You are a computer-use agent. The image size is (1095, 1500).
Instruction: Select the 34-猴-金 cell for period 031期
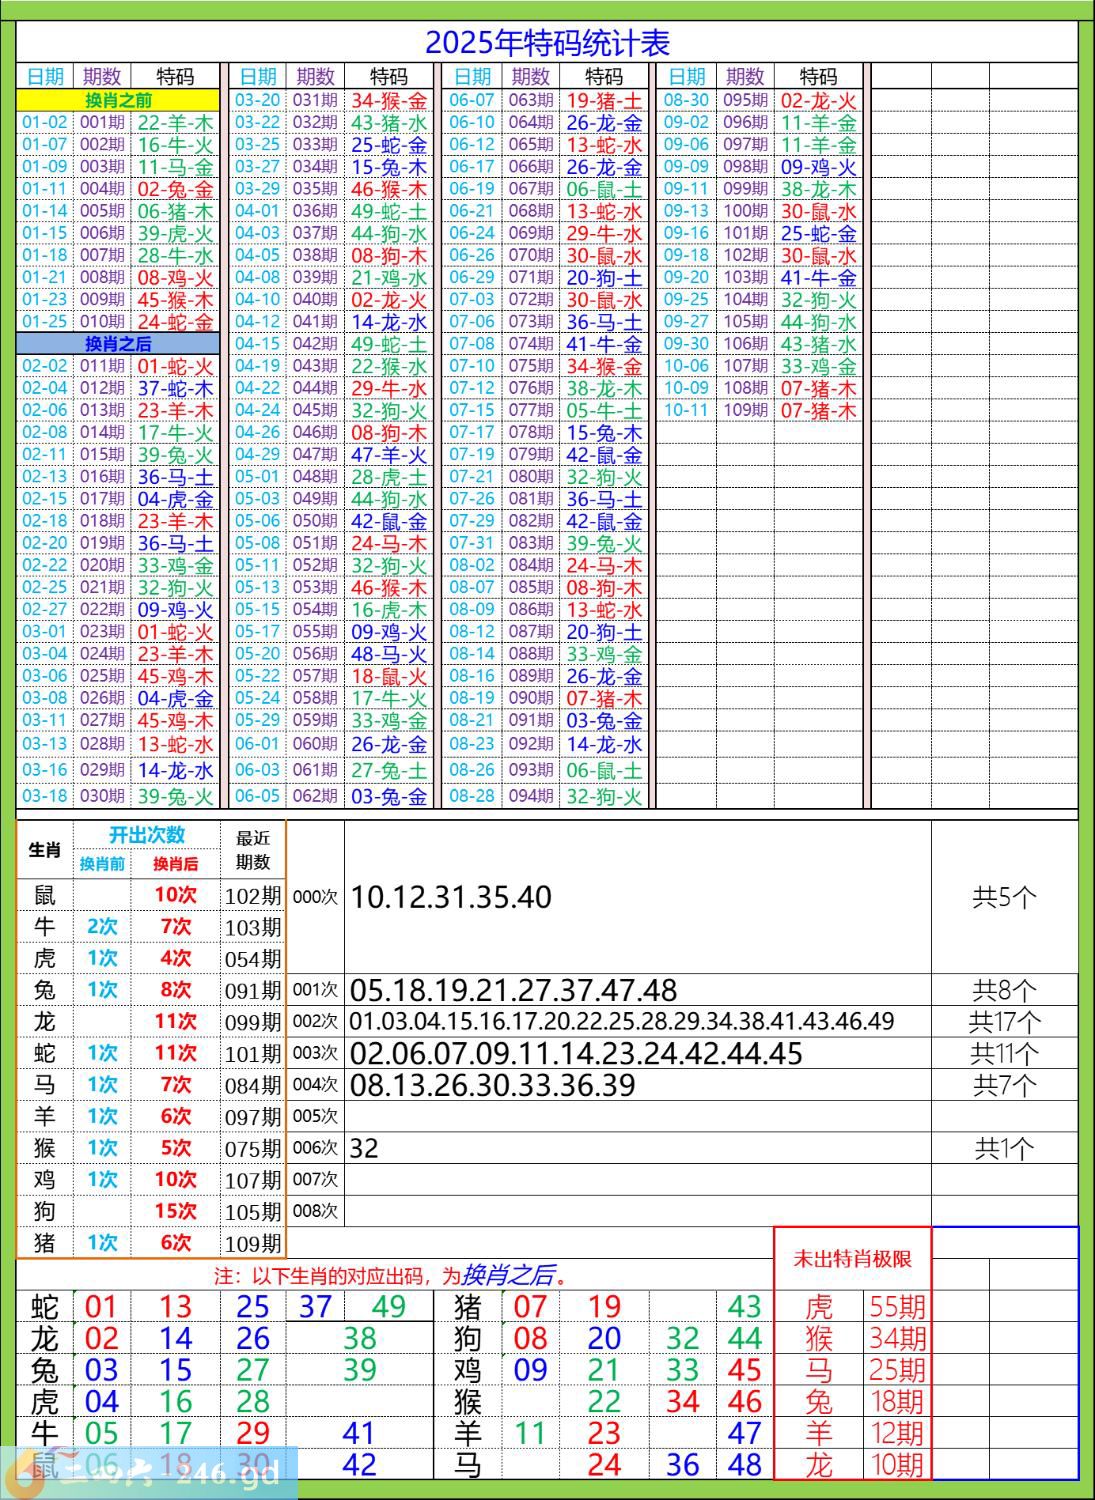[x=389, y=100]
